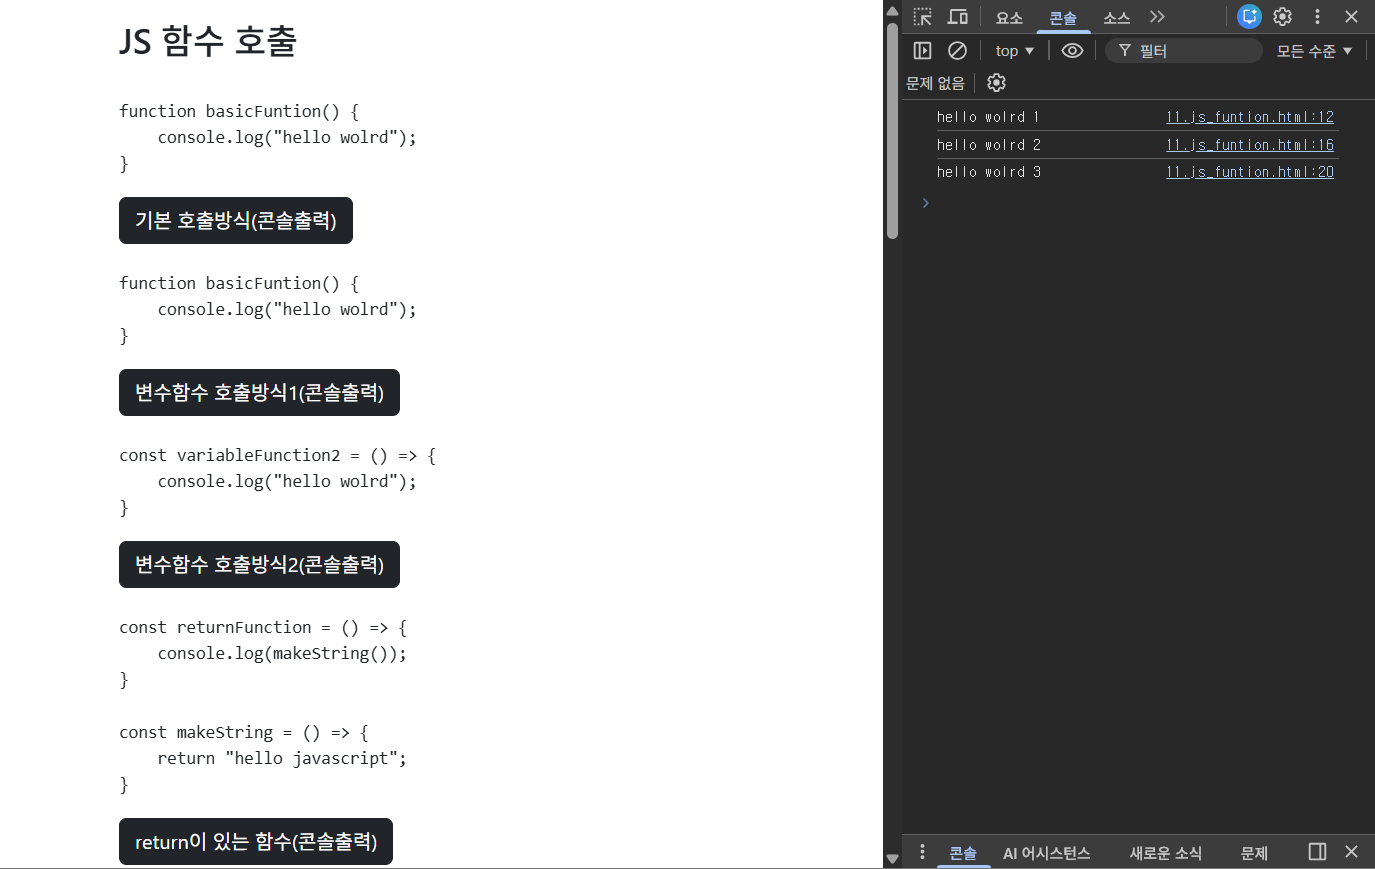The height and width of the screenshot is (869, 1375).
Task: Open source link 11.js_funtion.html:16
Action: tap(1250, 145)
